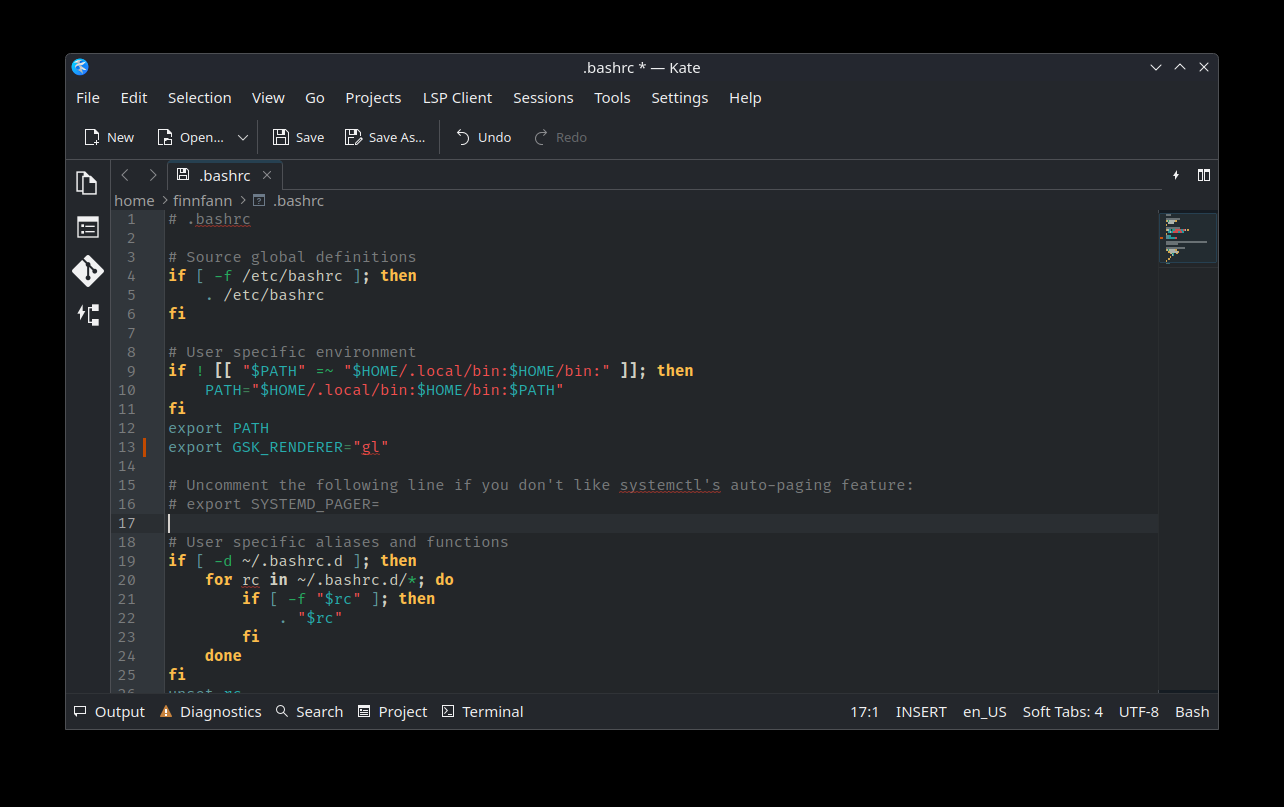Image resolution: width=1284 pixels, height=807 pixels.
Task: Open the View menu
Action: [x=268, y=97]
